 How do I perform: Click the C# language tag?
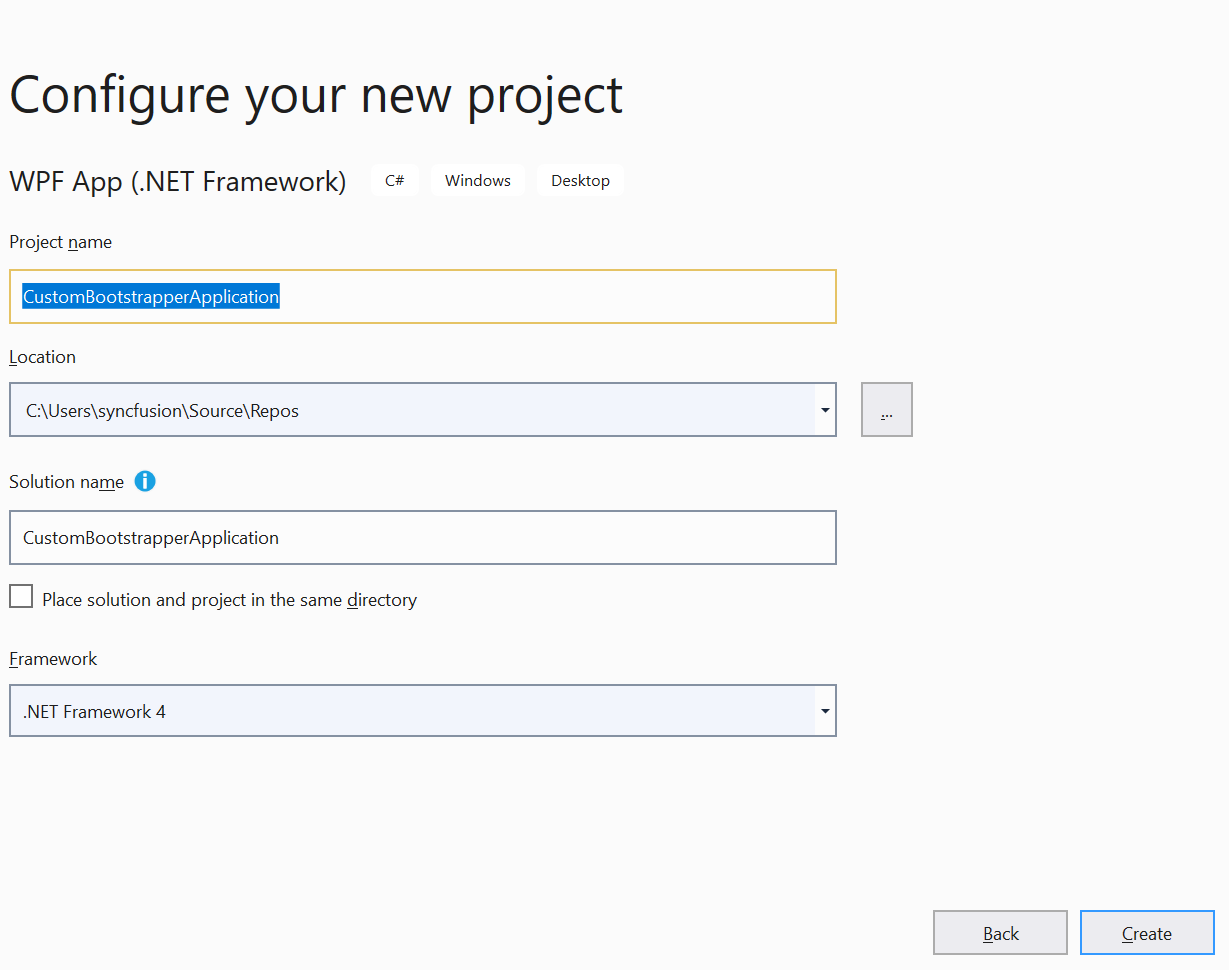pos(395,181)
